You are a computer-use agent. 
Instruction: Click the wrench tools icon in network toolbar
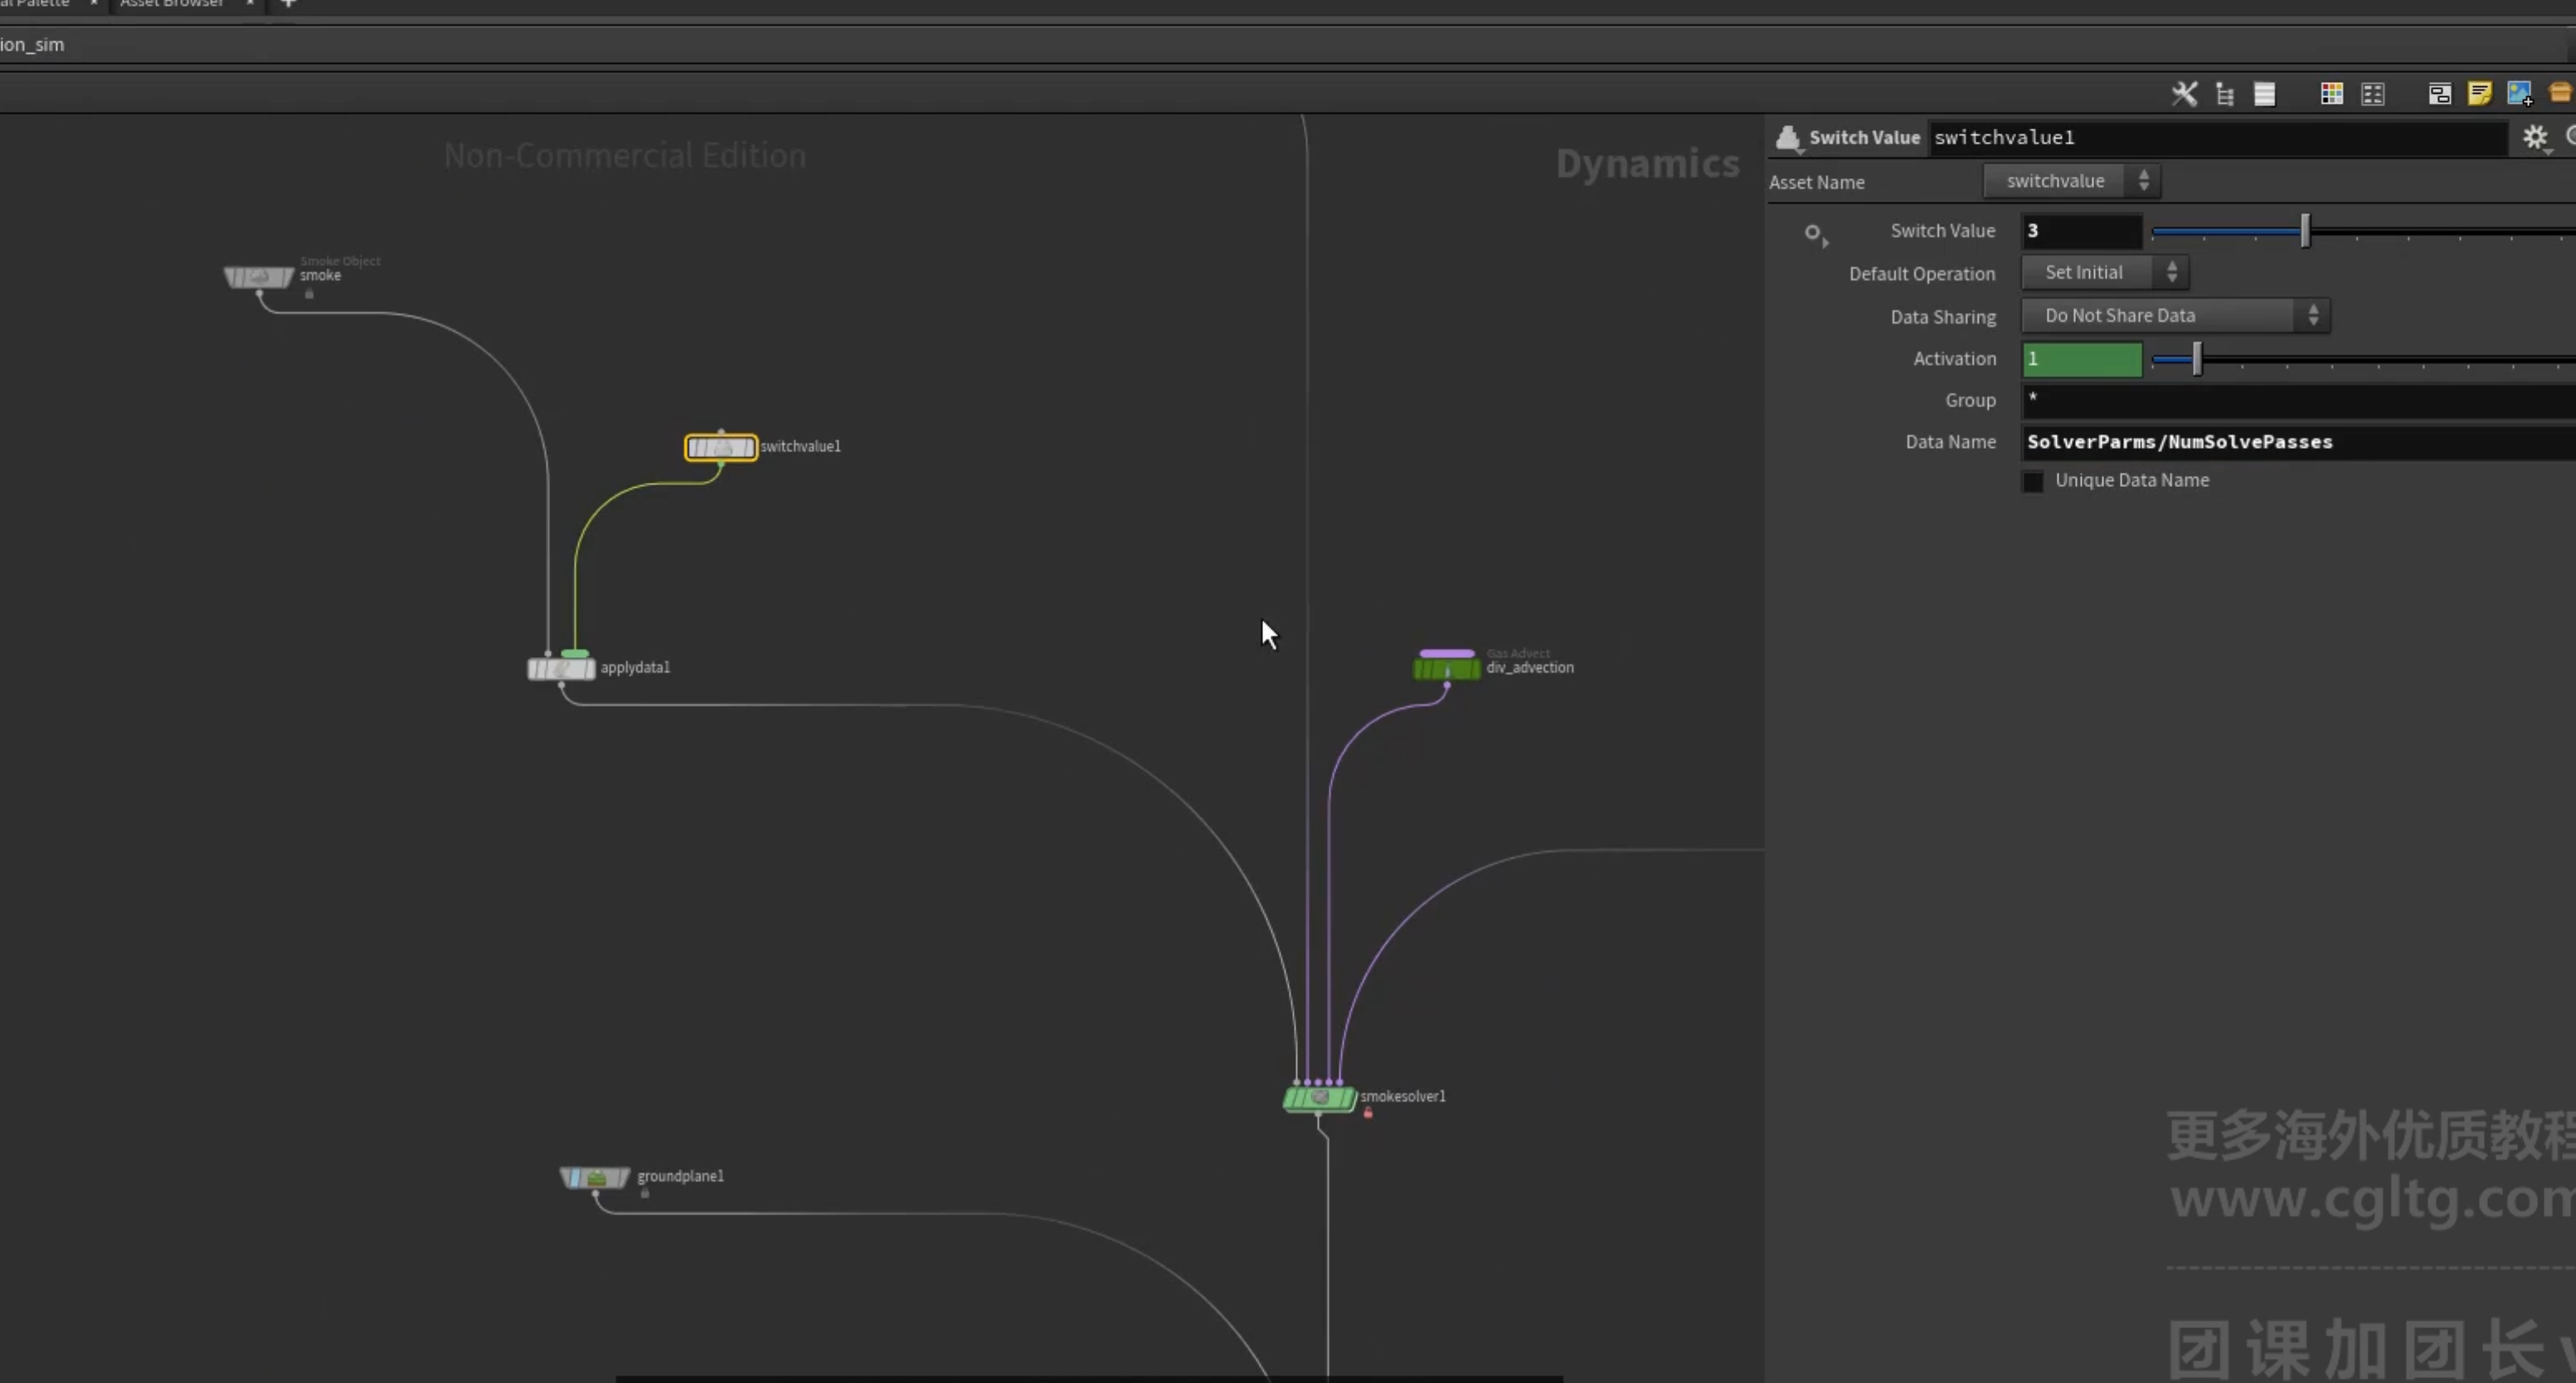click(x=2184, y=94)
